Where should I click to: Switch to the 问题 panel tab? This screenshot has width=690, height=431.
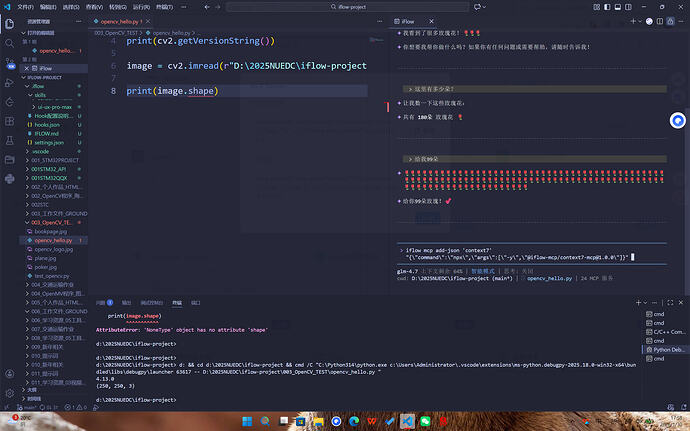(101, 301)
